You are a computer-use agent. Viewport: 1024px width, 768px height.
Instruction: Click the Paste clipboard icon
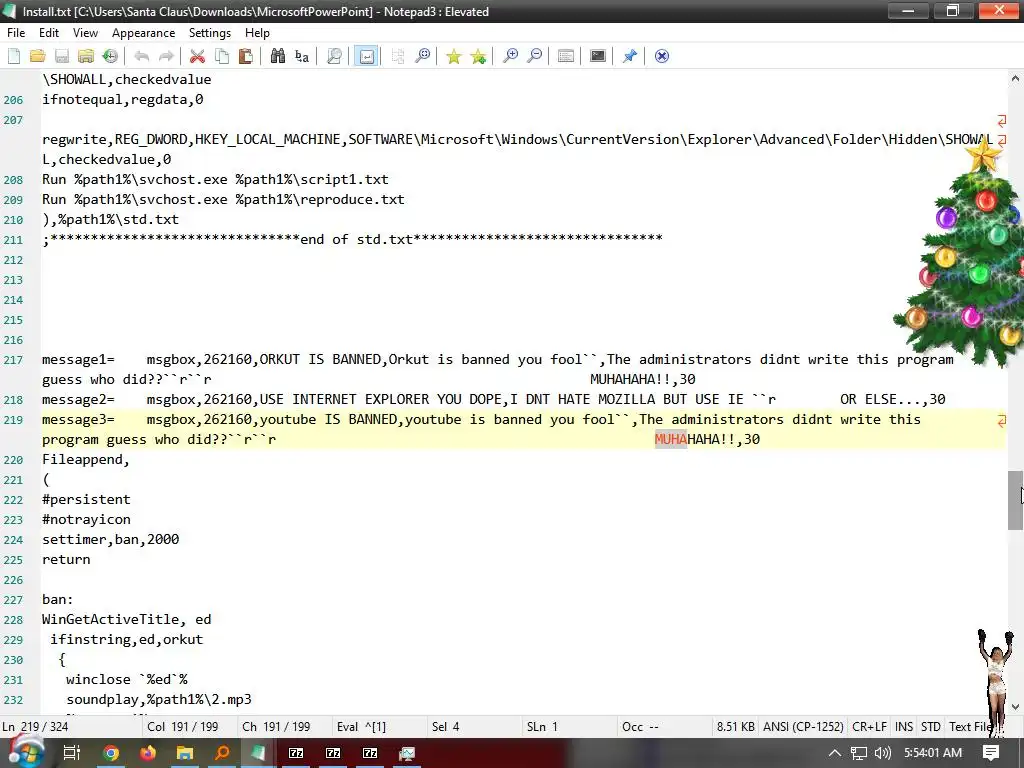(x=246, y=56)
